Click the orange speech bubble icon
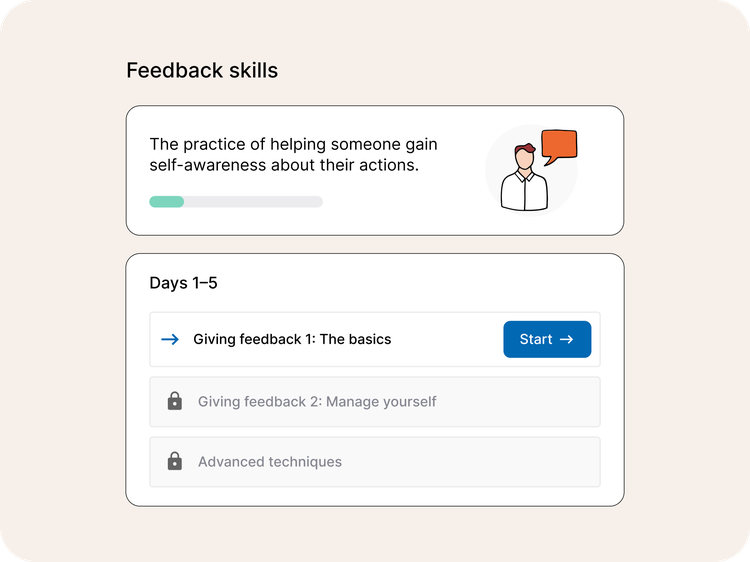 click(x=560, y=145)
